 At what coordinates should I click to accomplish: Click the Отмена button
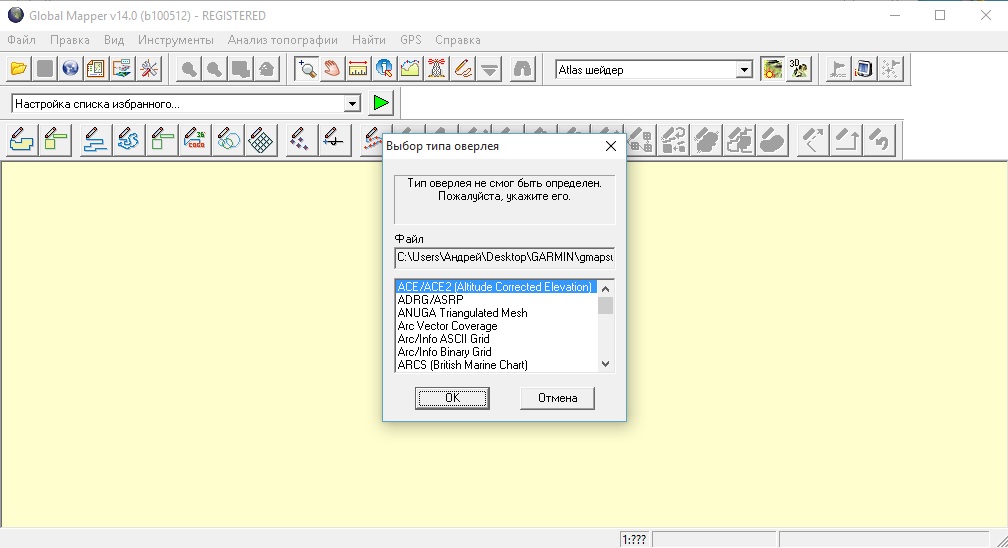point(557,398)
